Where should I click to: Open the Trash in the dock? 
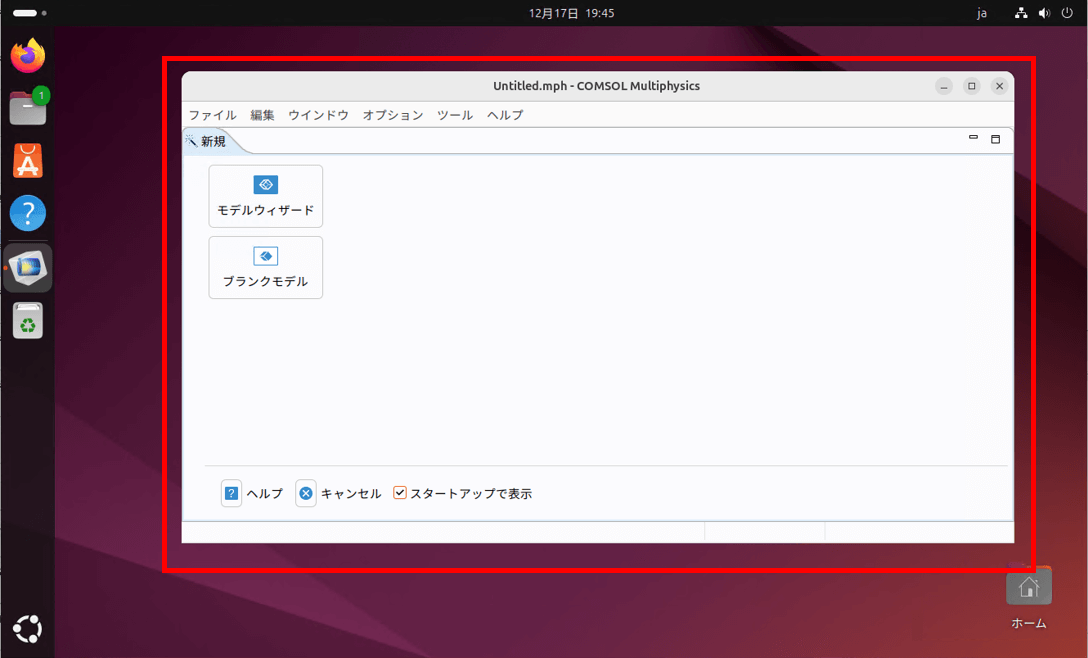point(28,322)
